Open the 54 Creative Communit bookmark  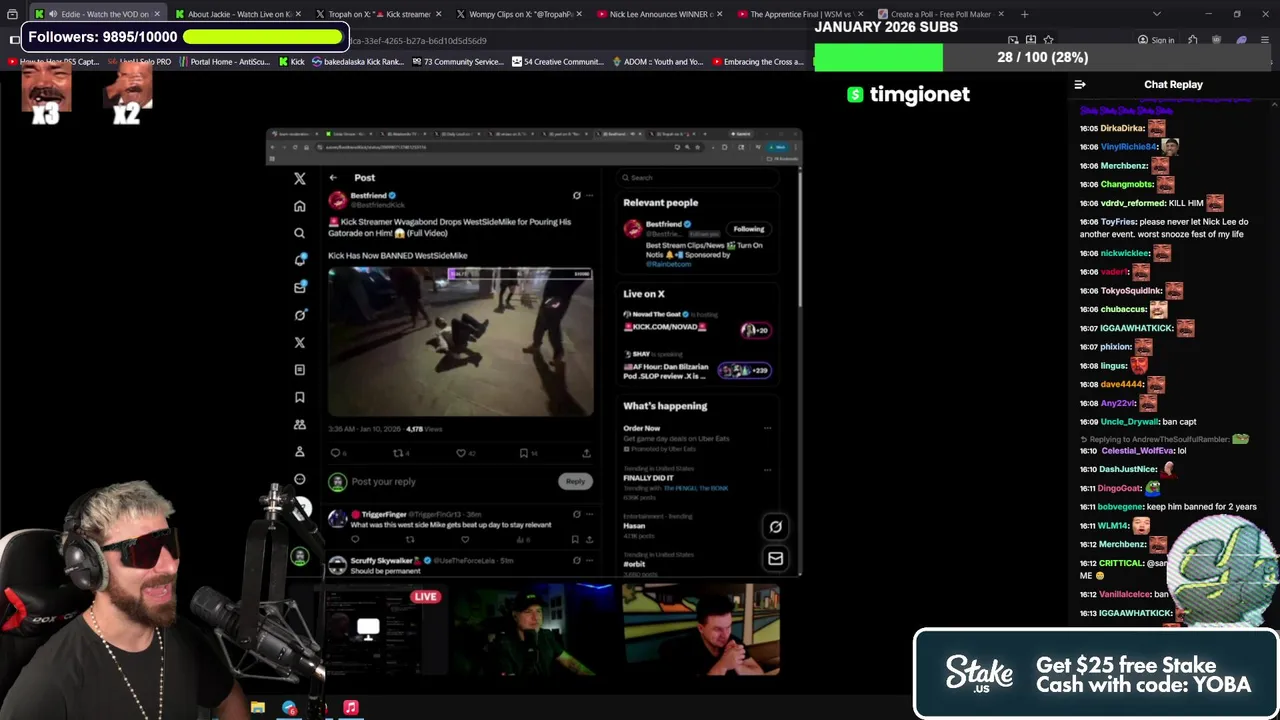click(557, 62)
